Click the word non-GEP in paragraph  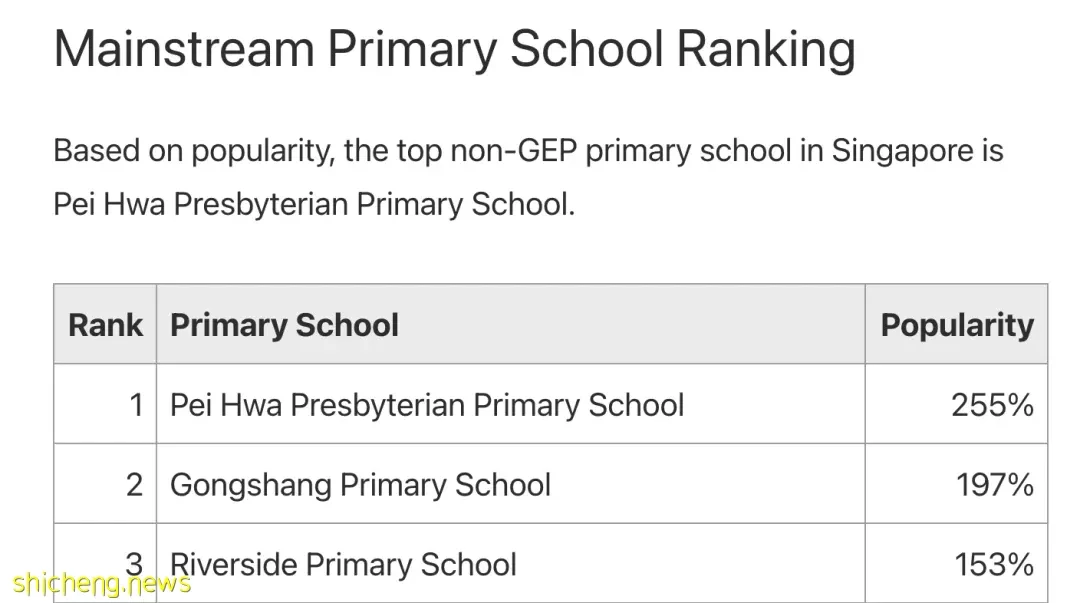tap(513, 150)
